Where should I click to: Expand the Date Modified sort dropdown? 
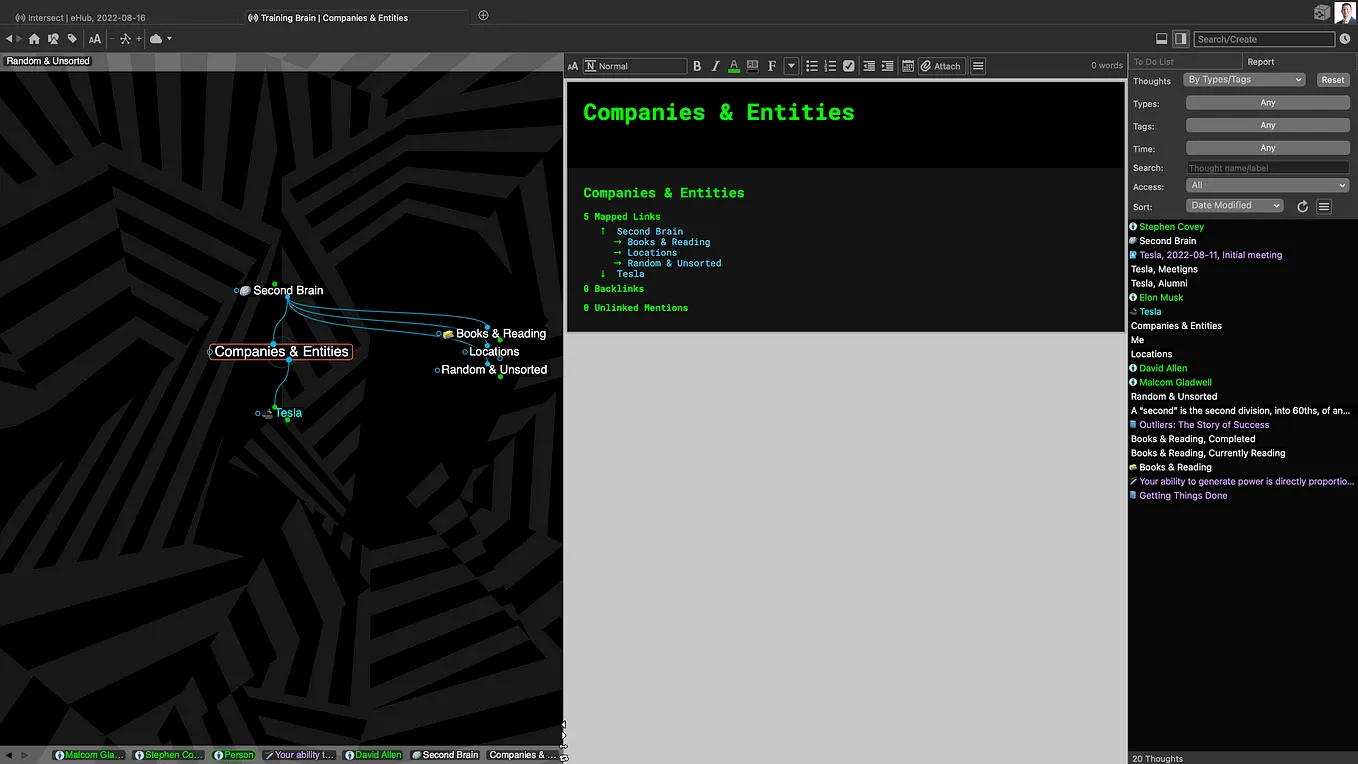pos(1234,205)
